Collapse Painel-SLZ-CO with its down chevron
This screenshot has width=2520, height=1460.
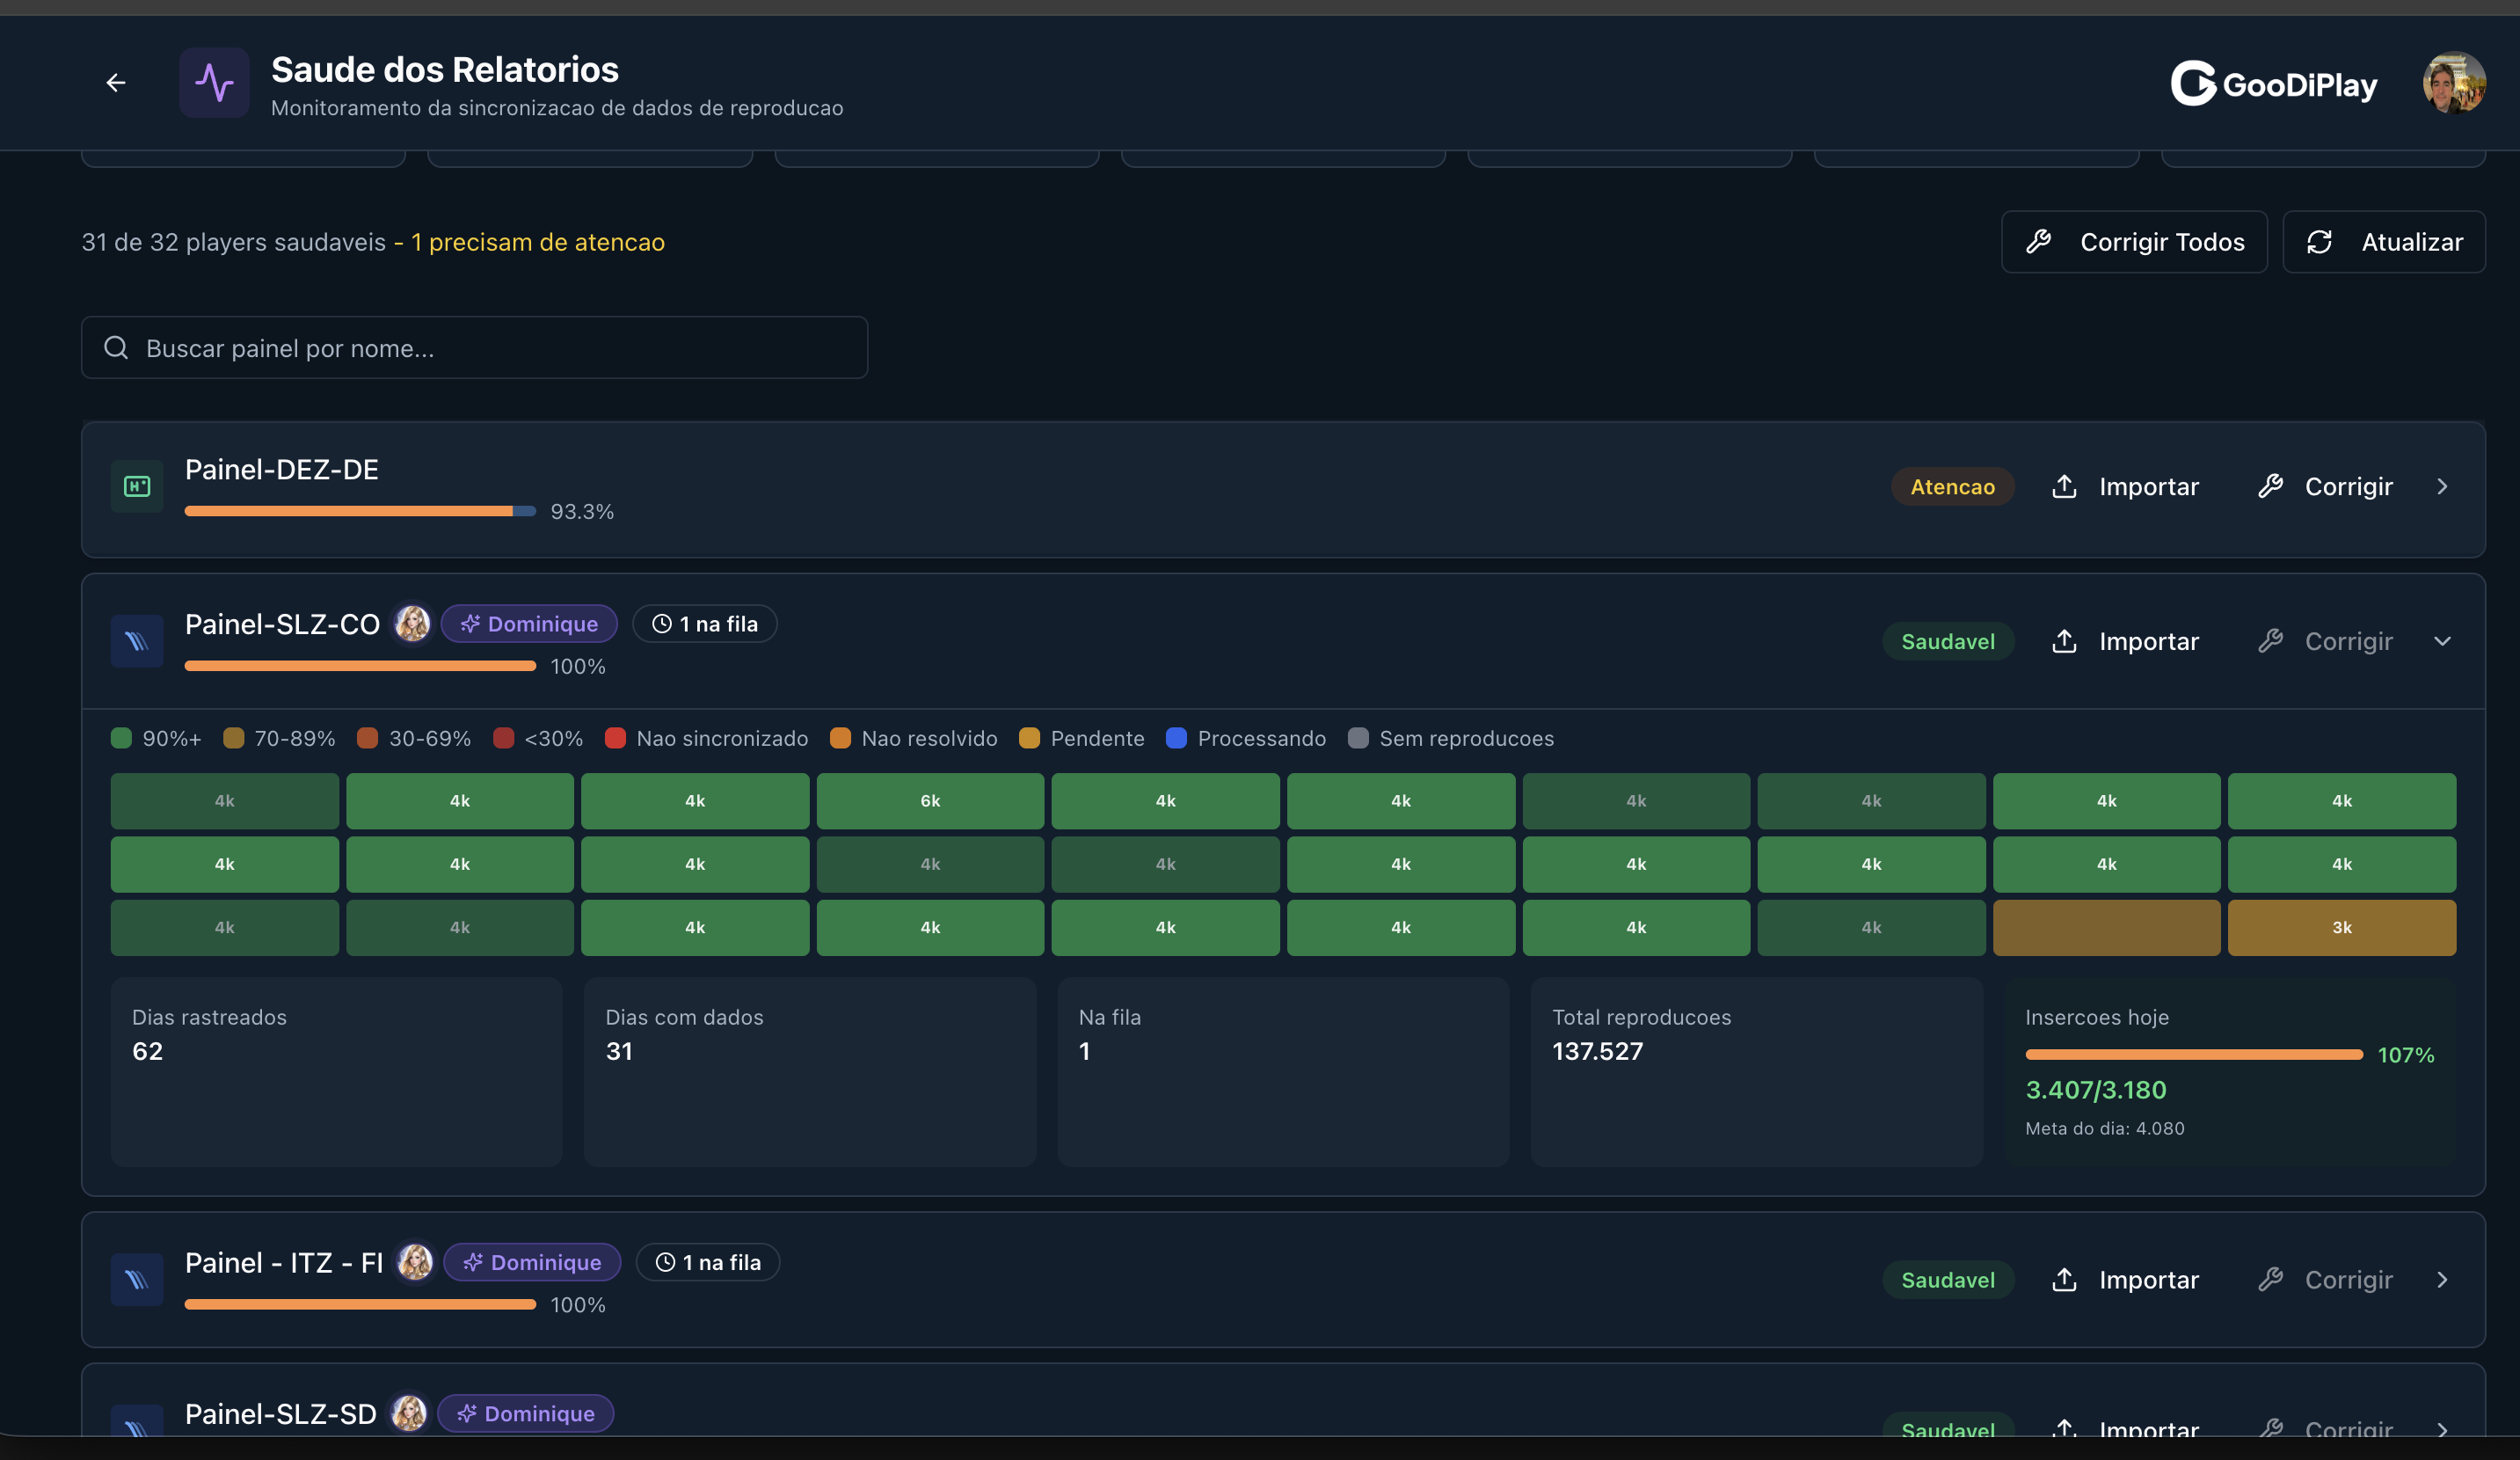(2442, 642)
